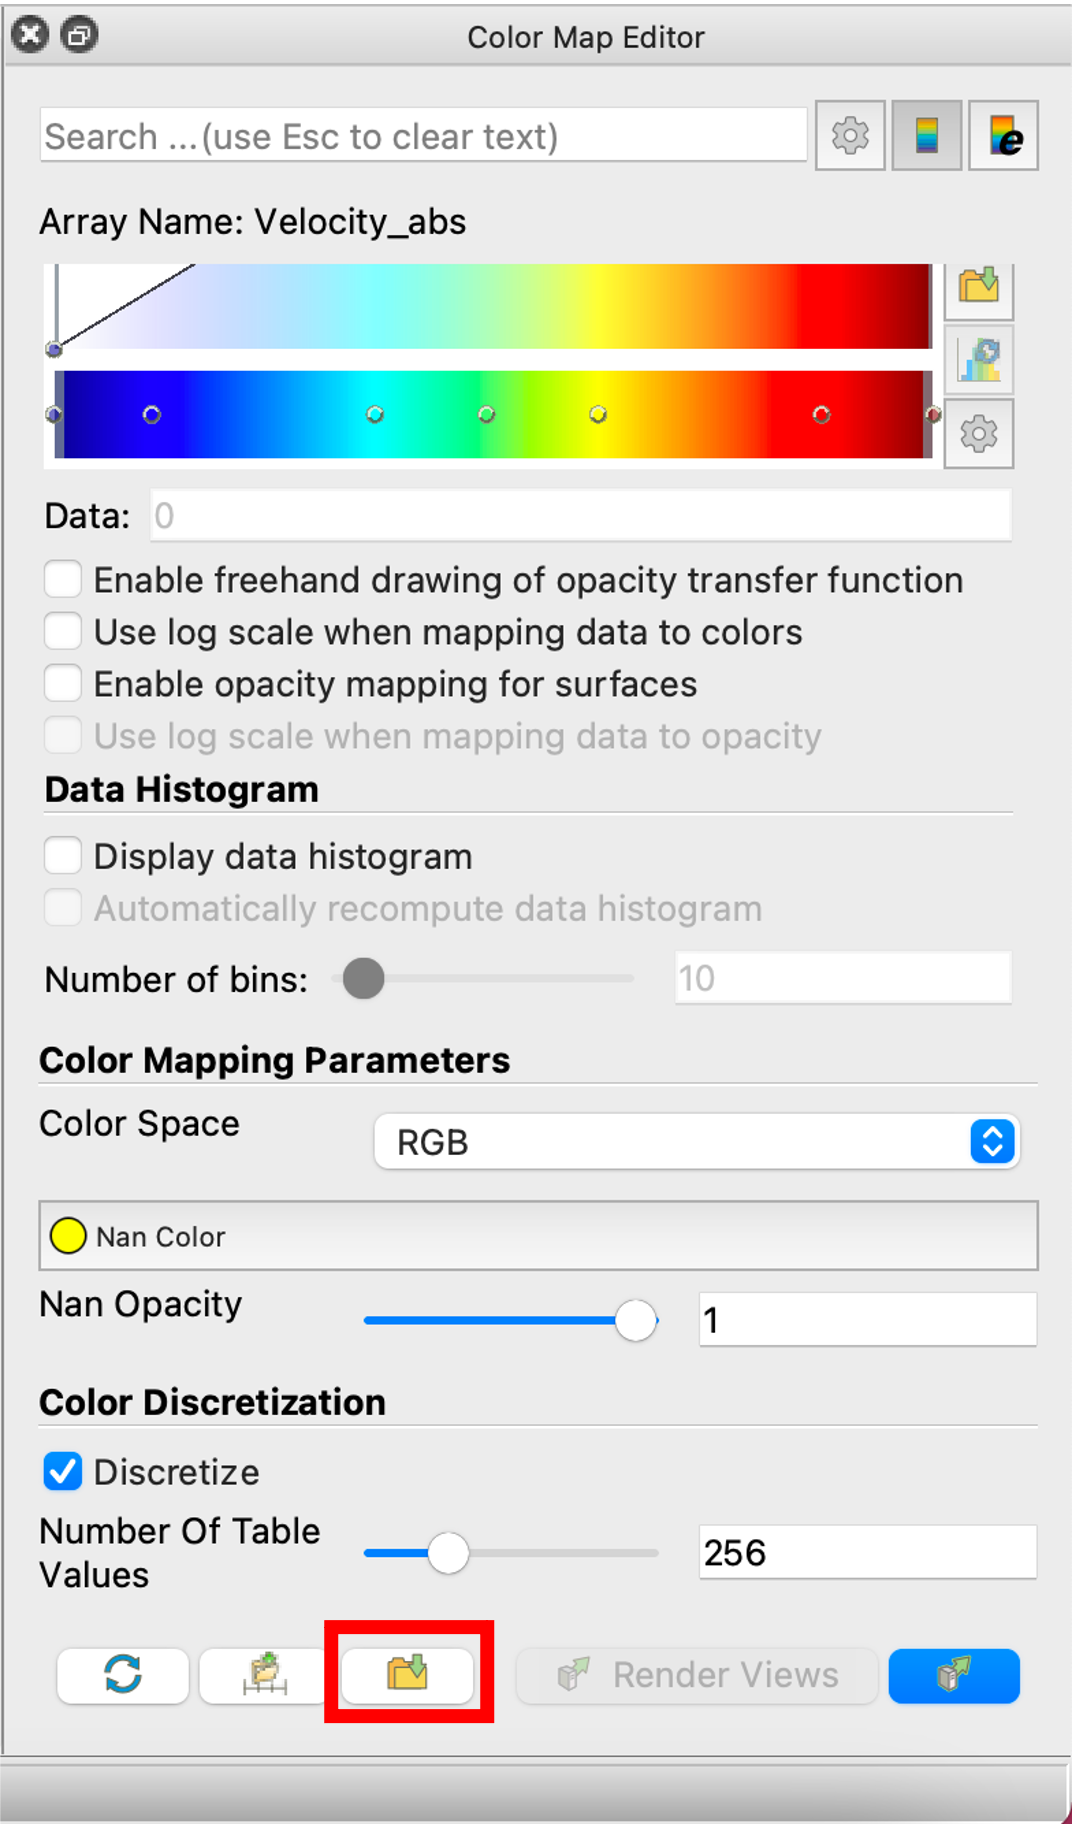Enable log scale for mapping data to colors
Viewport: 1072px width, 1824px height.
pos(63,632)
